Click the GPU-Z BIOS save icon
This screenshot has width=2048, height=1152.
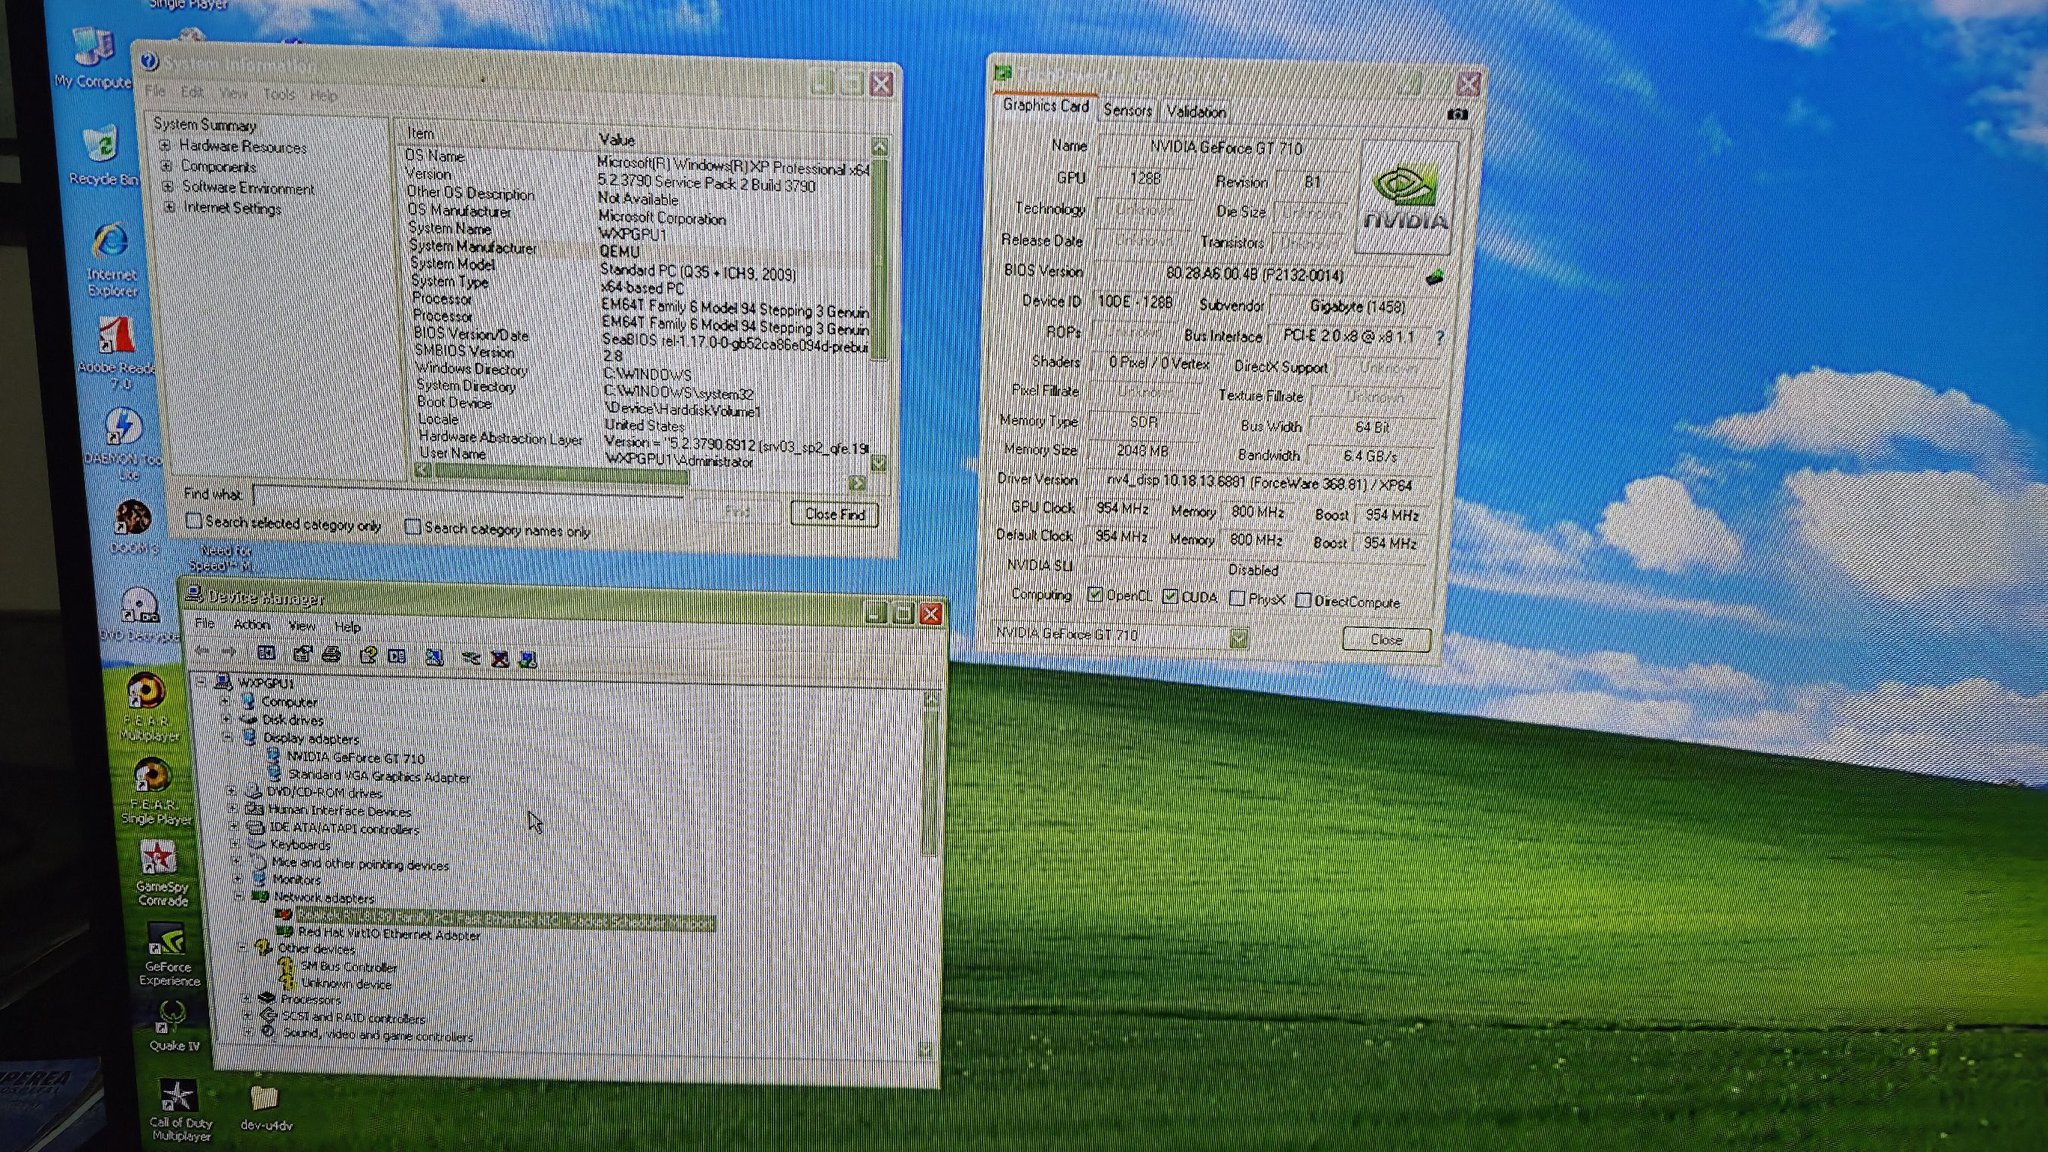coord(1435,277)
